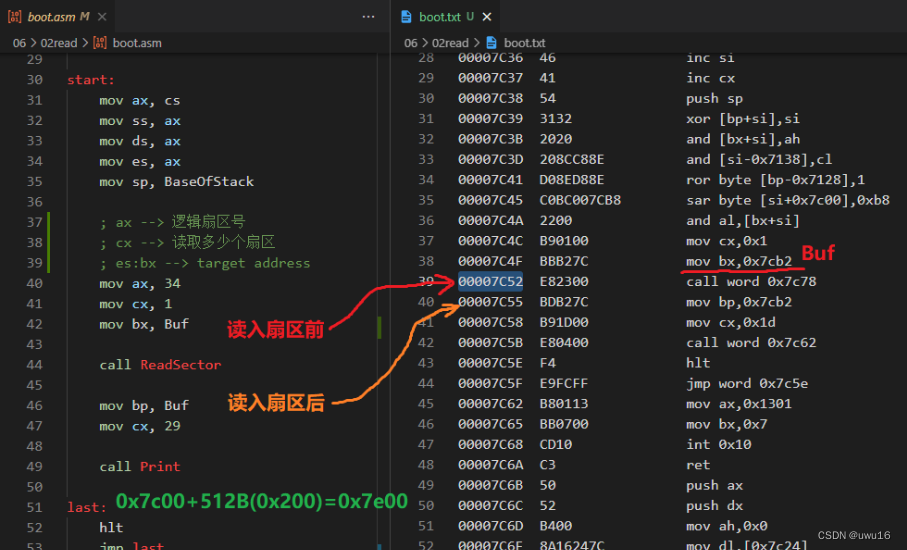Click line 'mov bx, Buf' in boot.asm
Viewport: 907px width, 550px height.
point(143,324)
